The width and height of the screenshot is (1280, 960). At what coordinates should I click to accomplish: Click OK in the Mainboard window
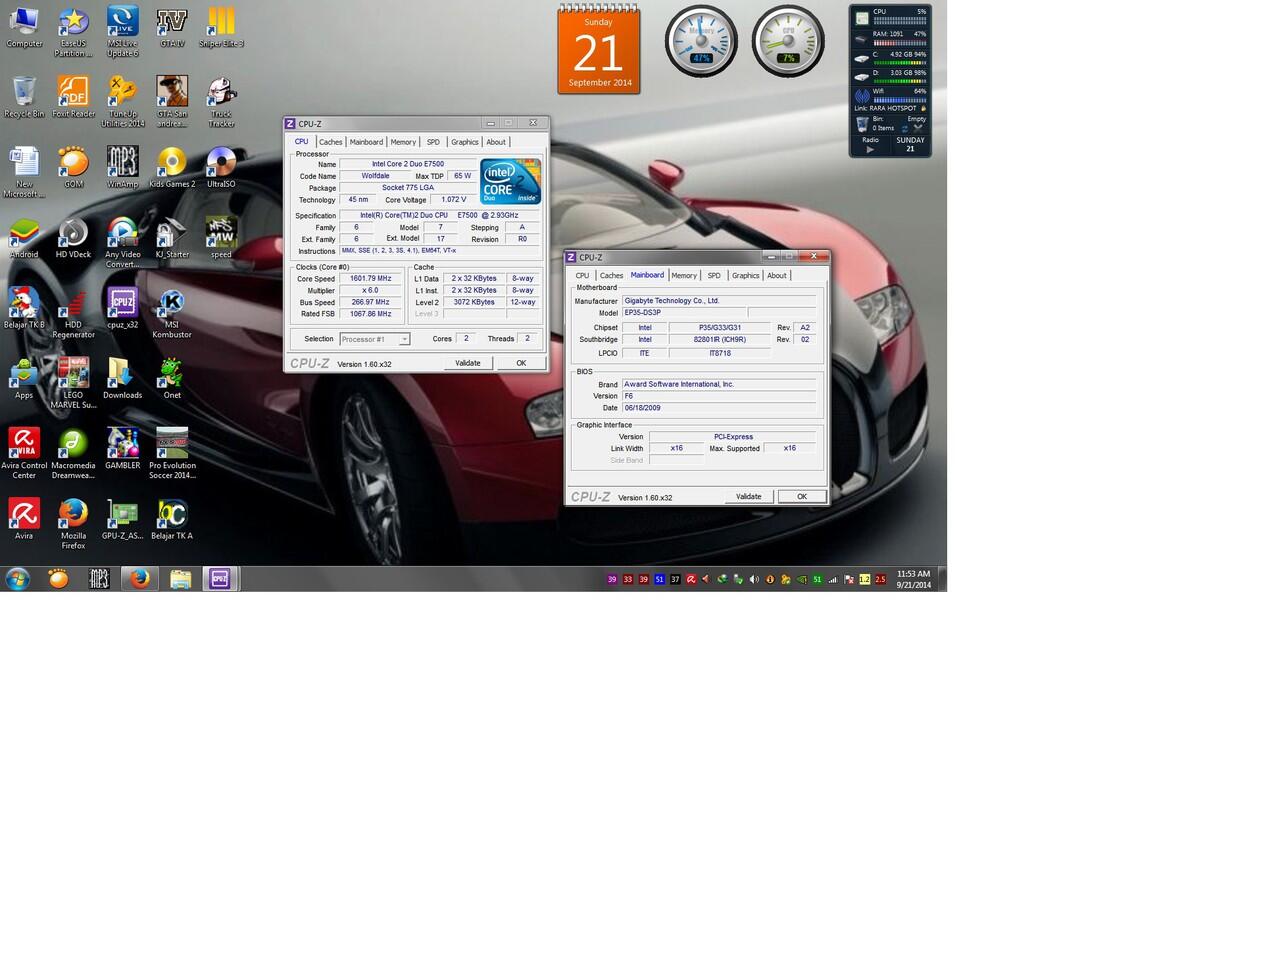click(802, 496)
